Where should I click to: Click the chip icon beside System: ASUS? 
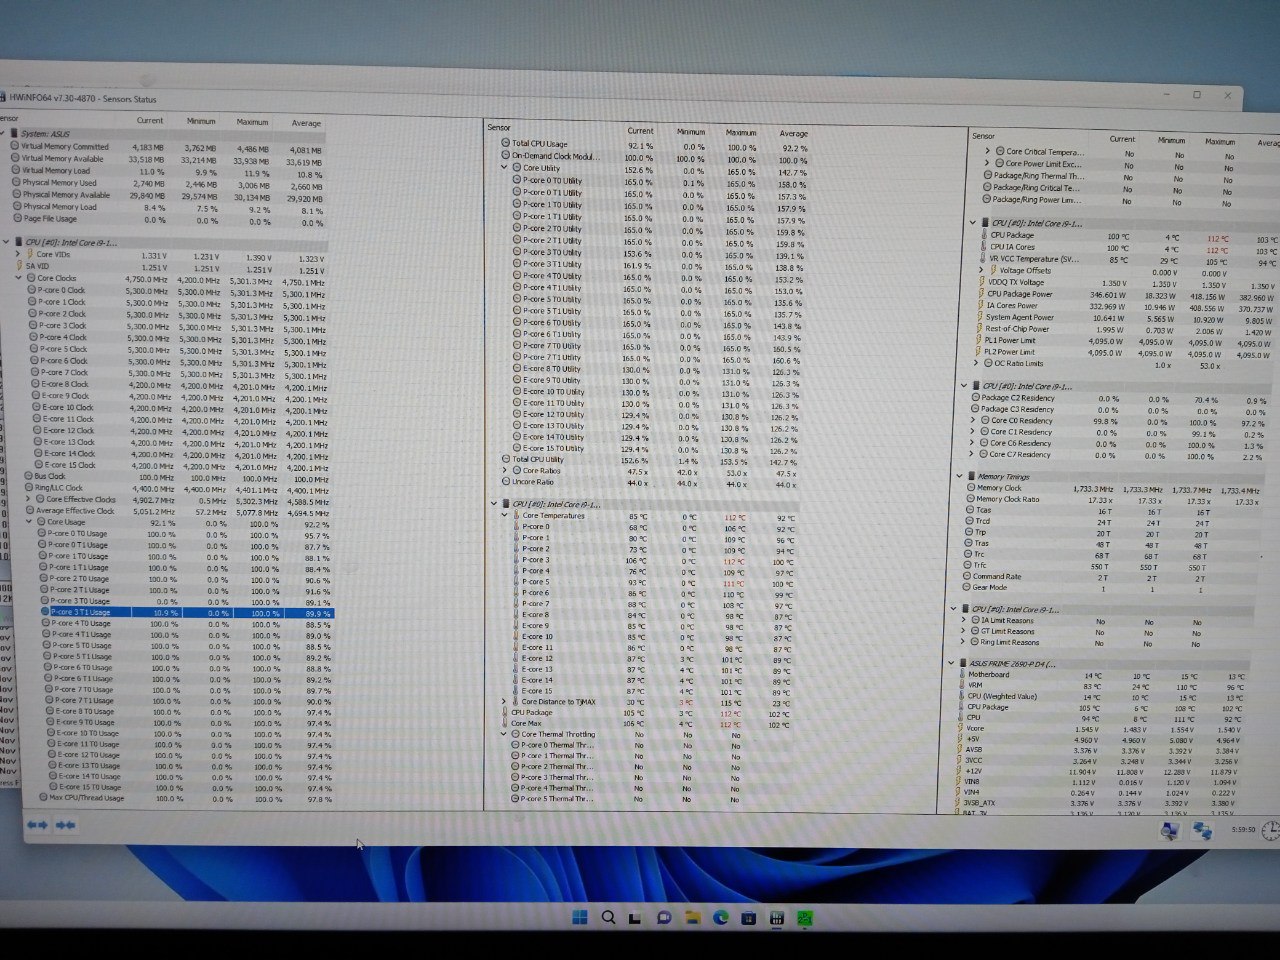click(x=13, y=133)
